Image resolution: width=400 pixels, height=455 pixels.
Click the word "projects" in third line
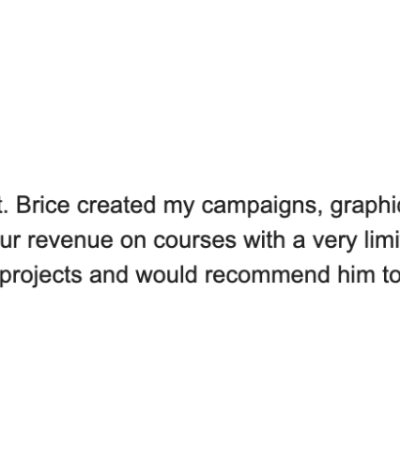41,276
